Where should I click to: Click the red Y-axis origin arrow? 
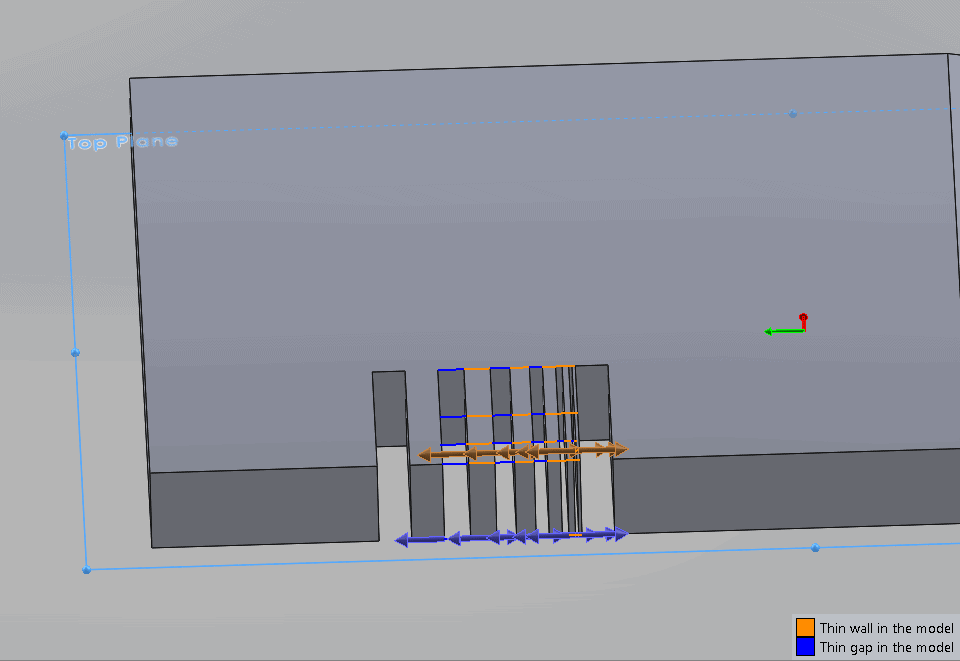click(x=802, y=319)
